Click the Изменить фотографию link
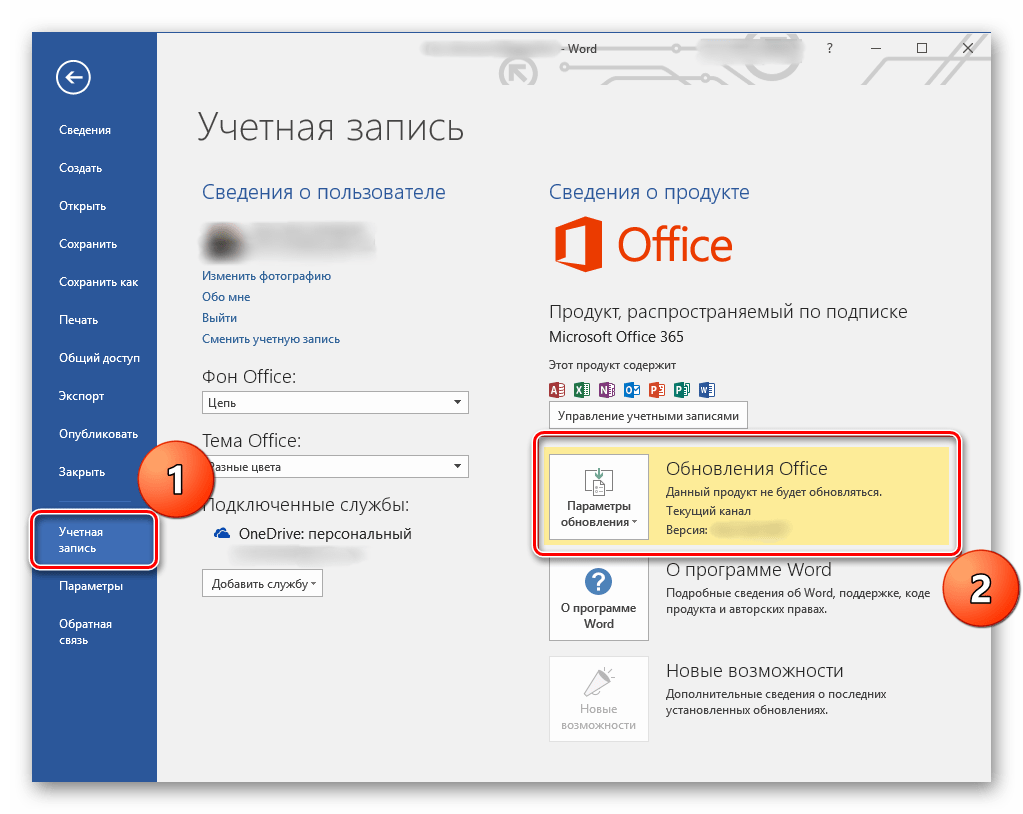1023x814 pixels. (x=266, y=276)
